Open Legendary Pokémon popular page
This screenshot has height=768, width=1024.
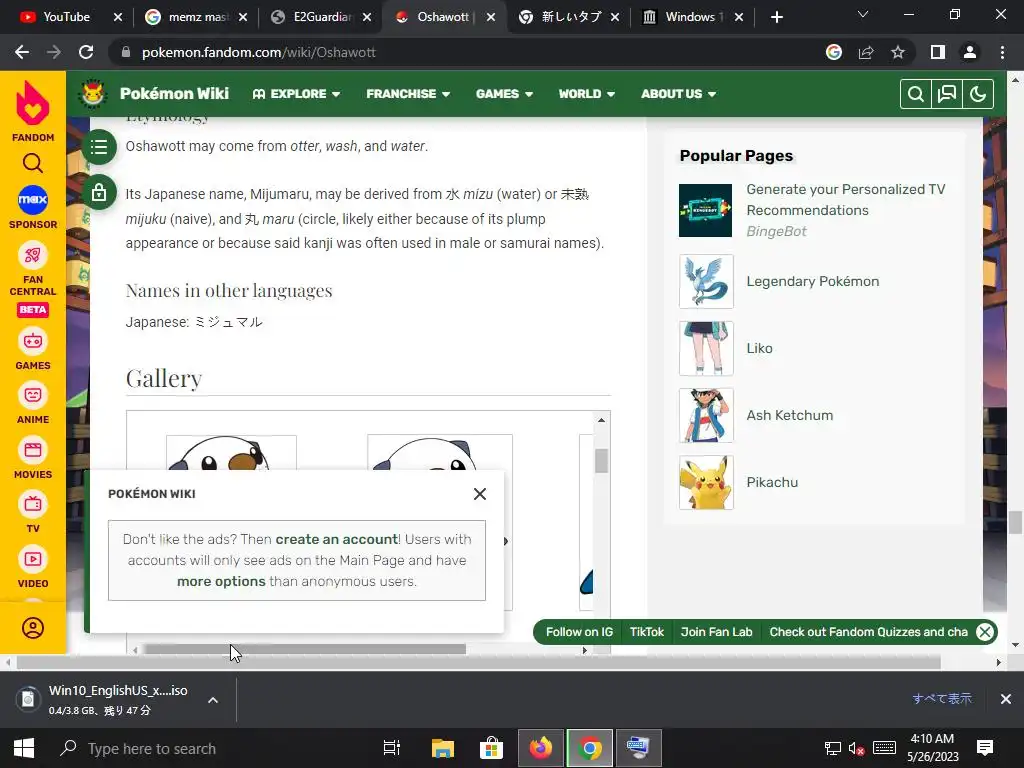812,281
